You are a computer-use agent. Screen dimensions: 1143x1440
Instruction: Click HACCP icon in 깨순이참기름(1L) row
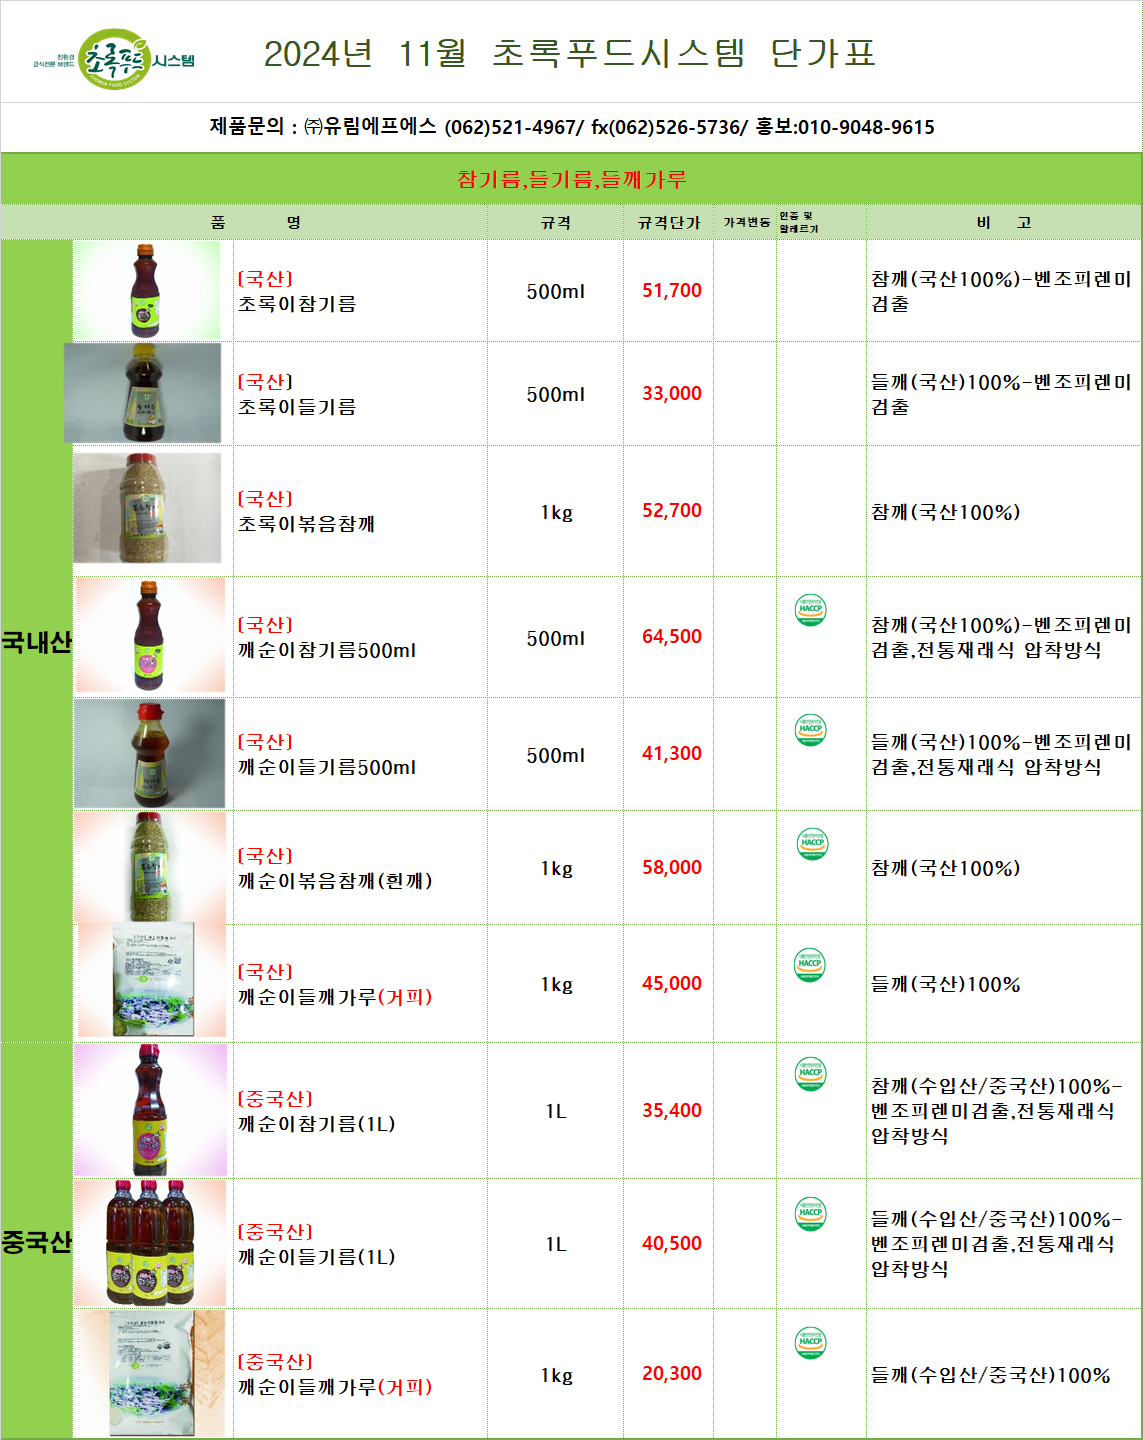(x=810, y=1074)
